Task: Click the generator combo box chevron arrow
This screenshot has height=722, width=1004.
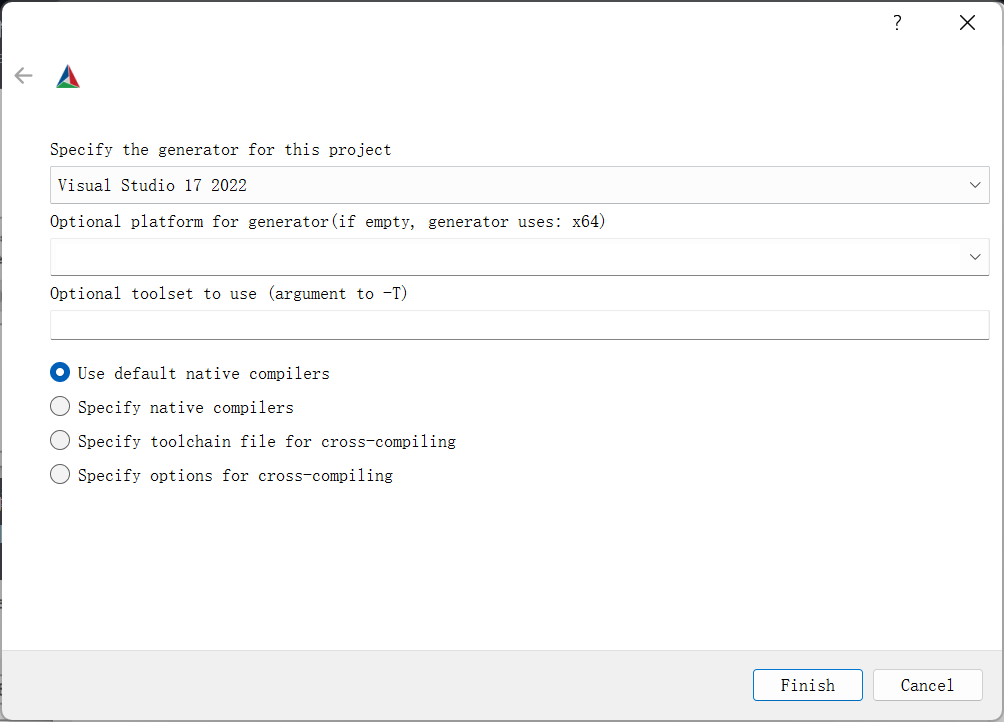Action: [x=975, y=185]
